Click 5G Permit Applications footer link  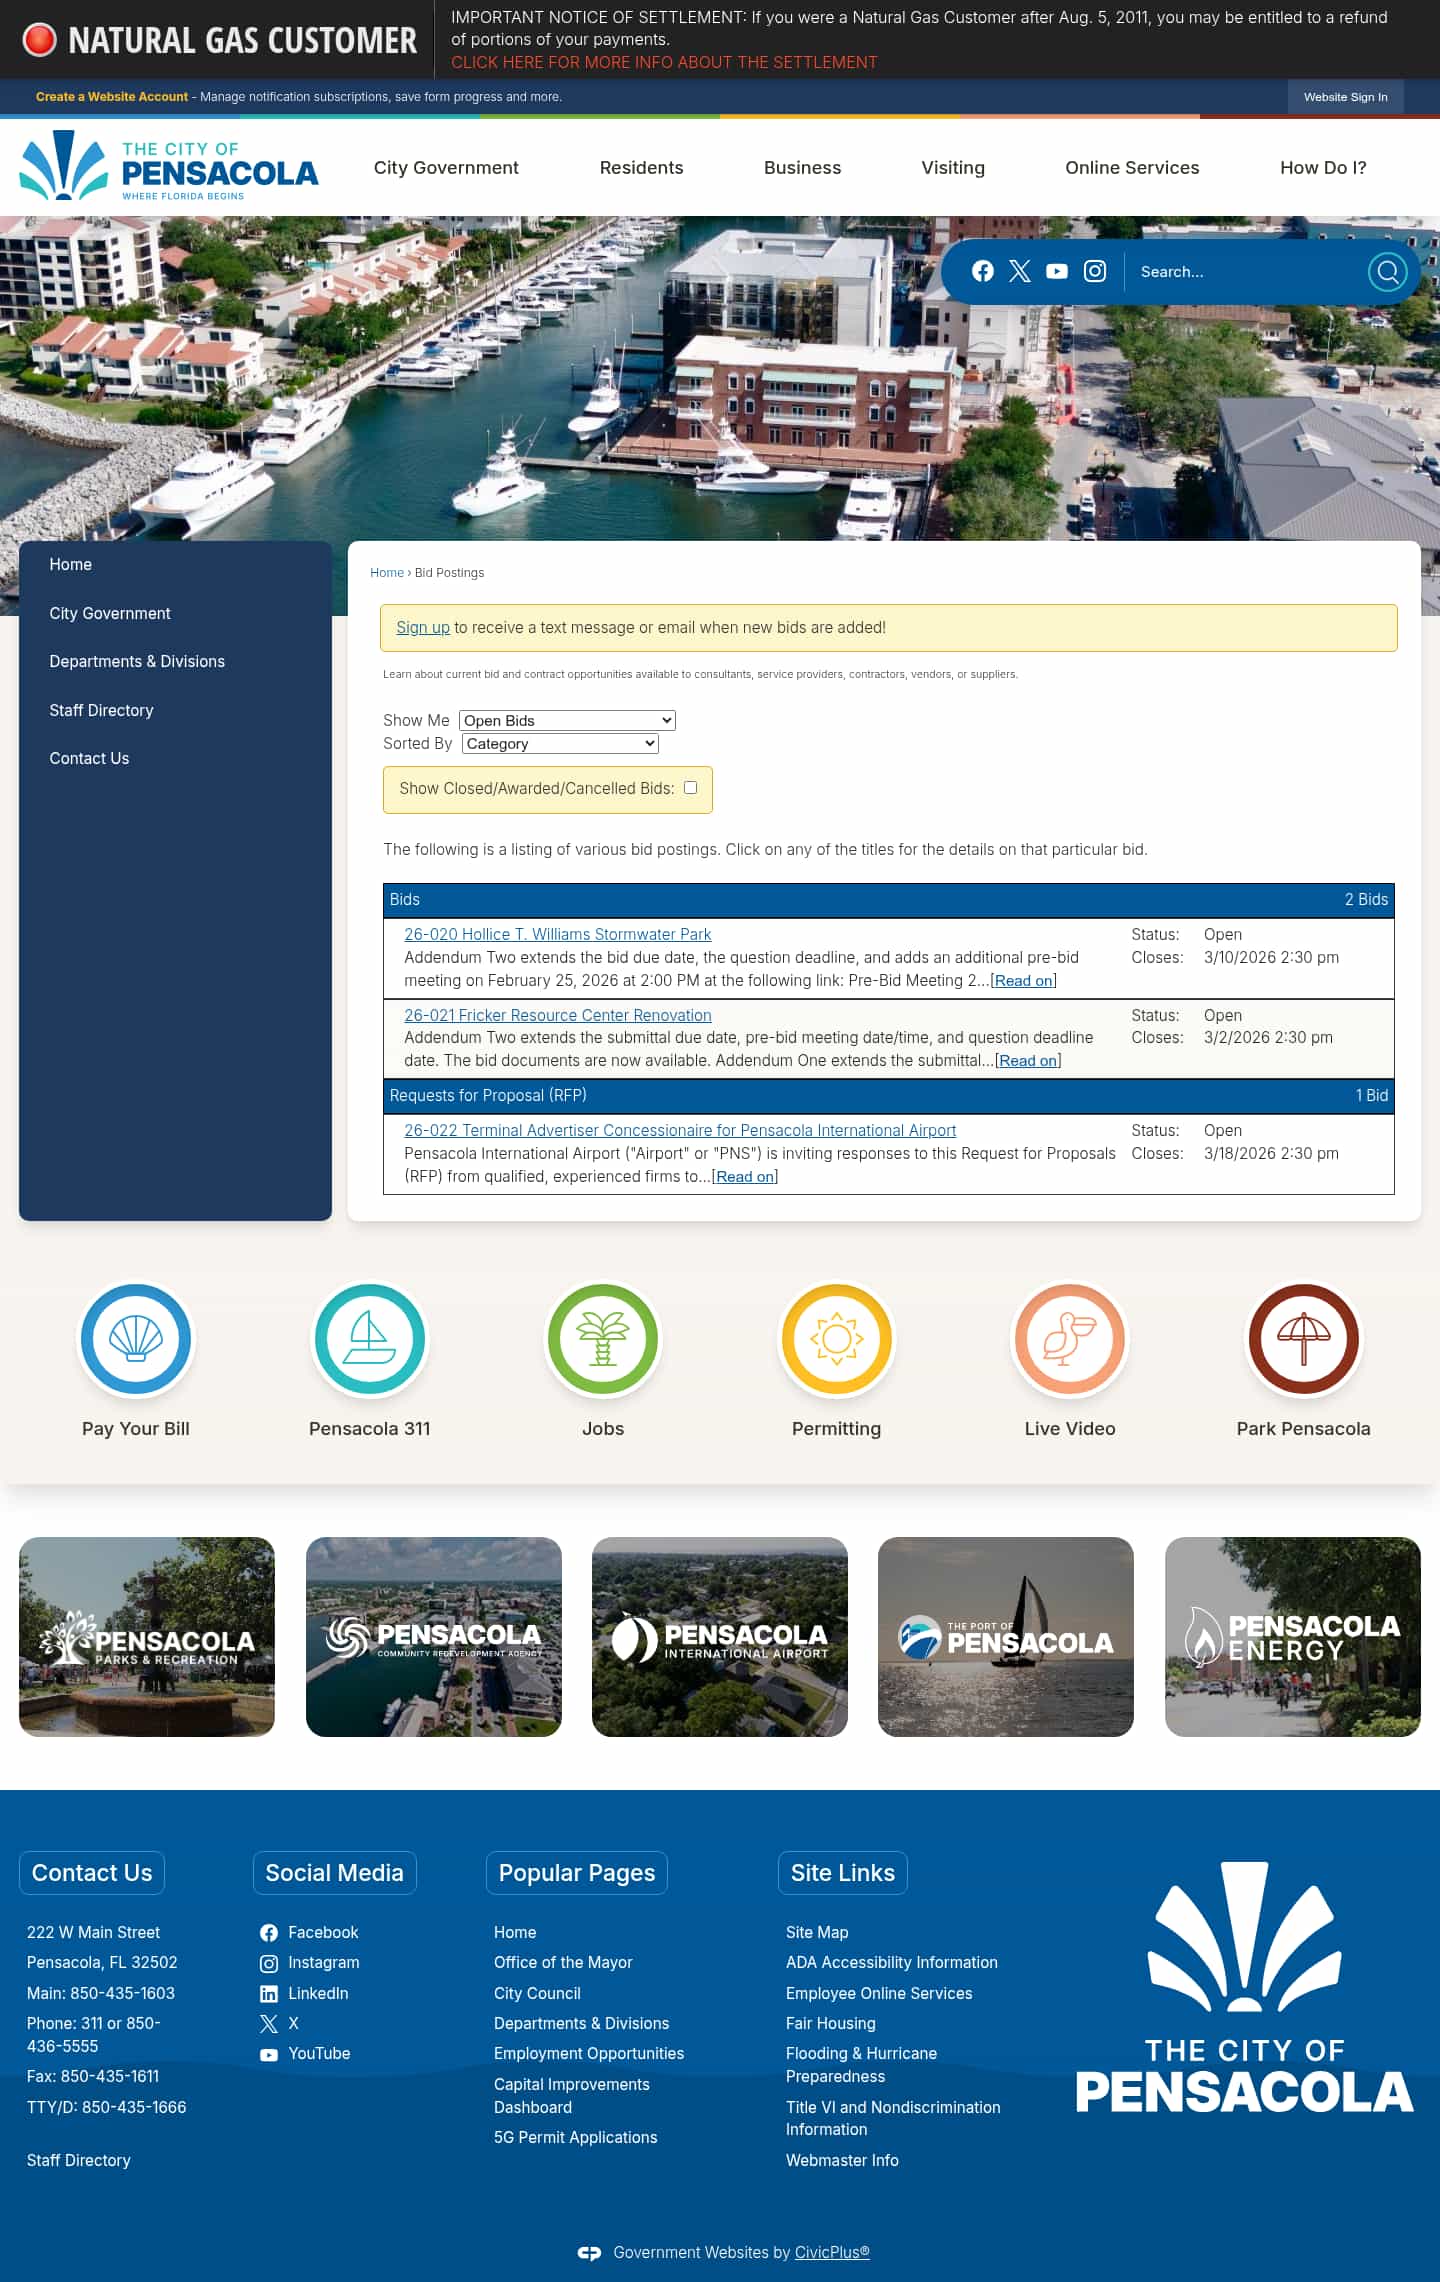pyautogui.click(x=576, y=2138)
